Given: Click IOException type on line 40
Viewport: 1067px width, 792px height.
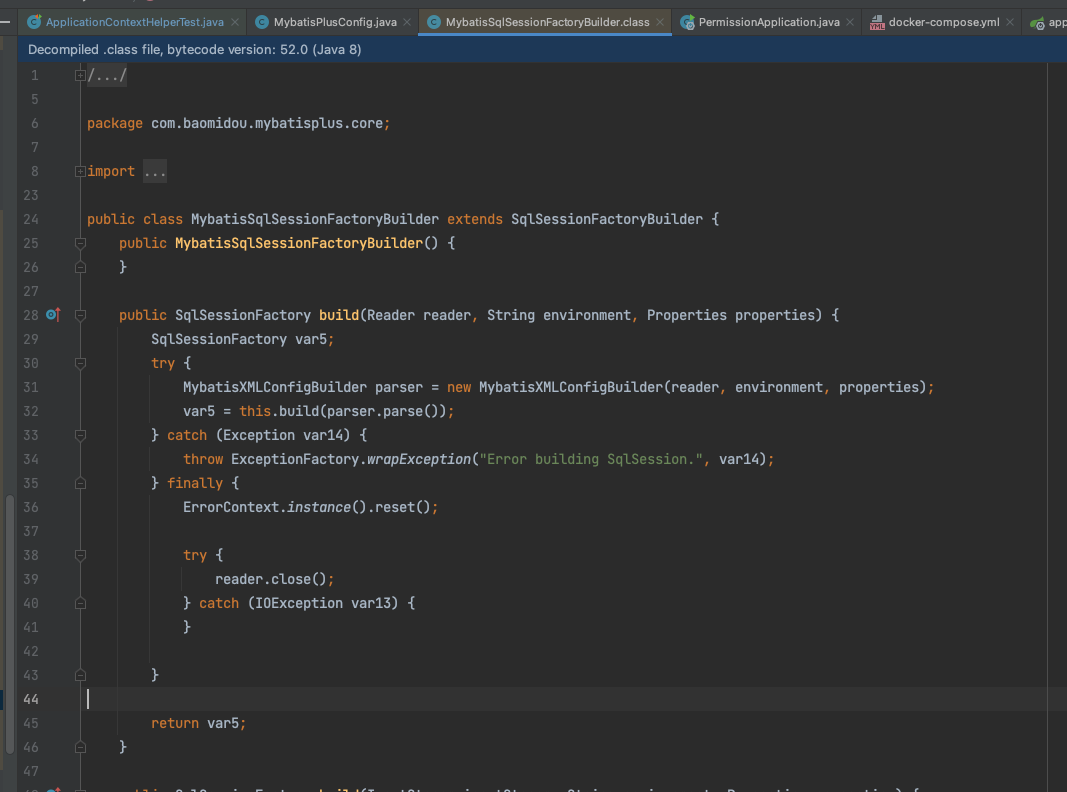Looking at the screenshot, I should coord(299,603).
